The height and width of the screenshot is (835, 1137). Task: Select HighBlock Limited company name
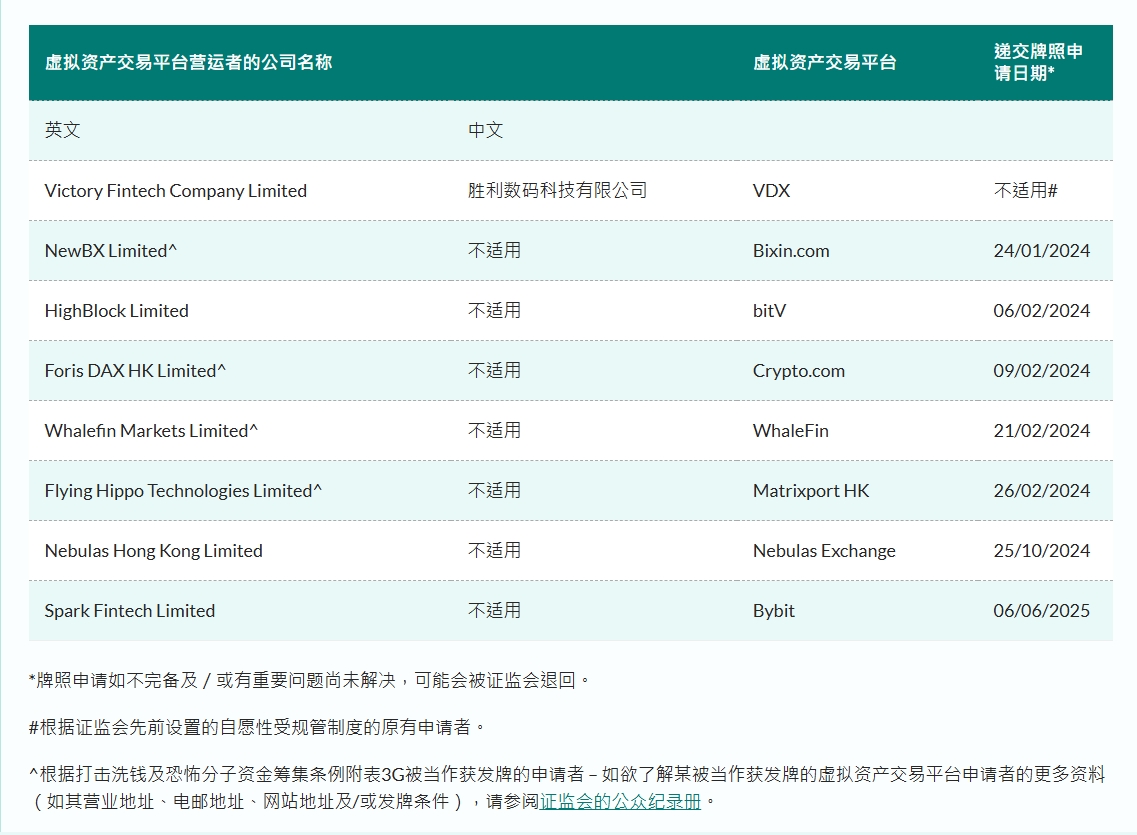click(x=116, y=311)
